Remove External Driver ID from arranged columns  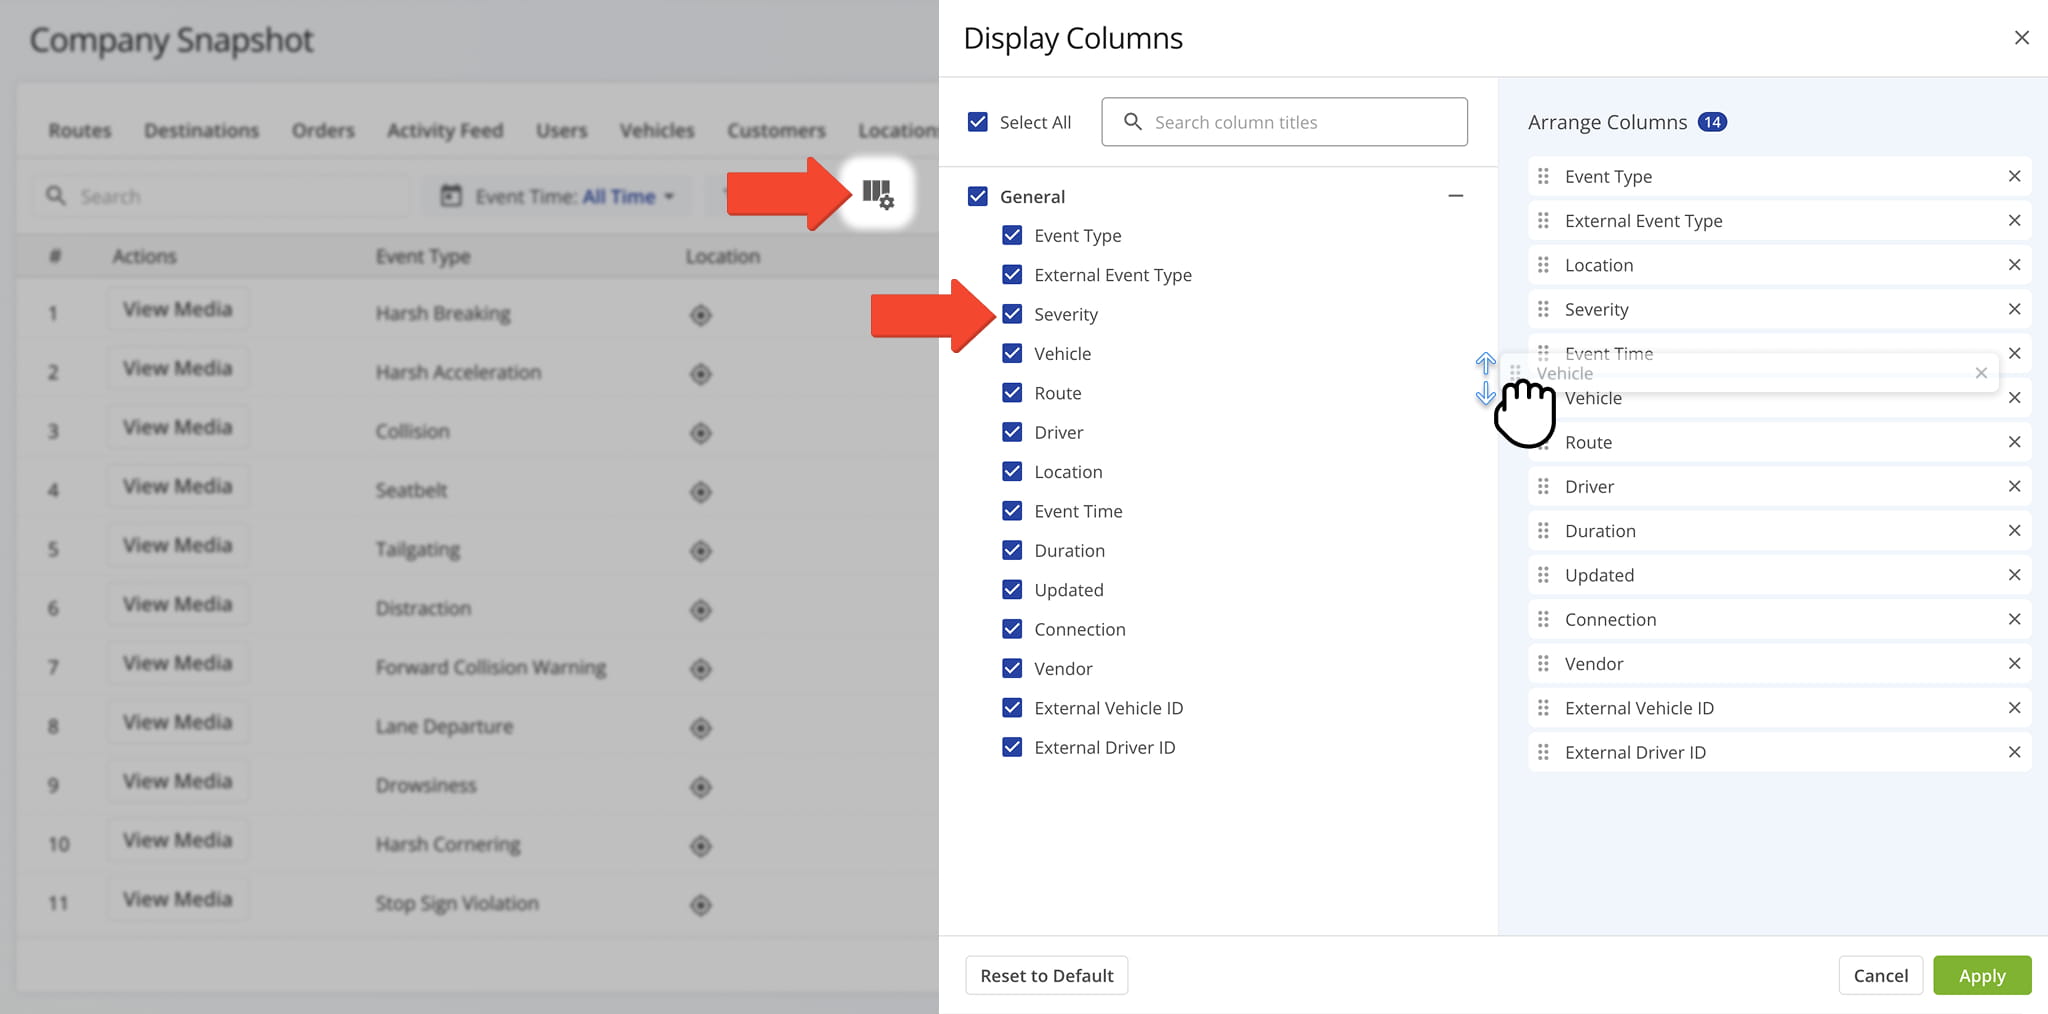tap(2014, 752)
